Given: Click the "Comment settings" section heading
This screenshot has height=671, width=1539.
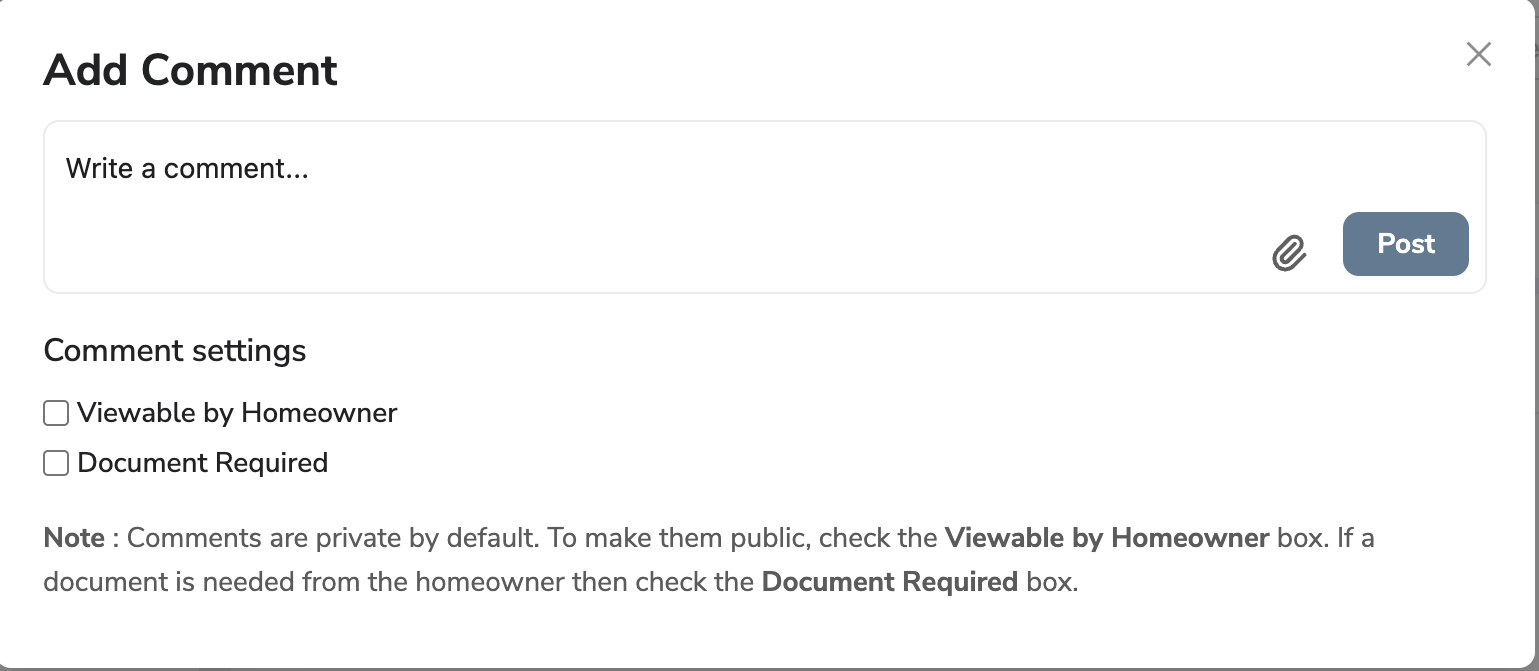Looking at the screenshot, I should coord(175,351).
